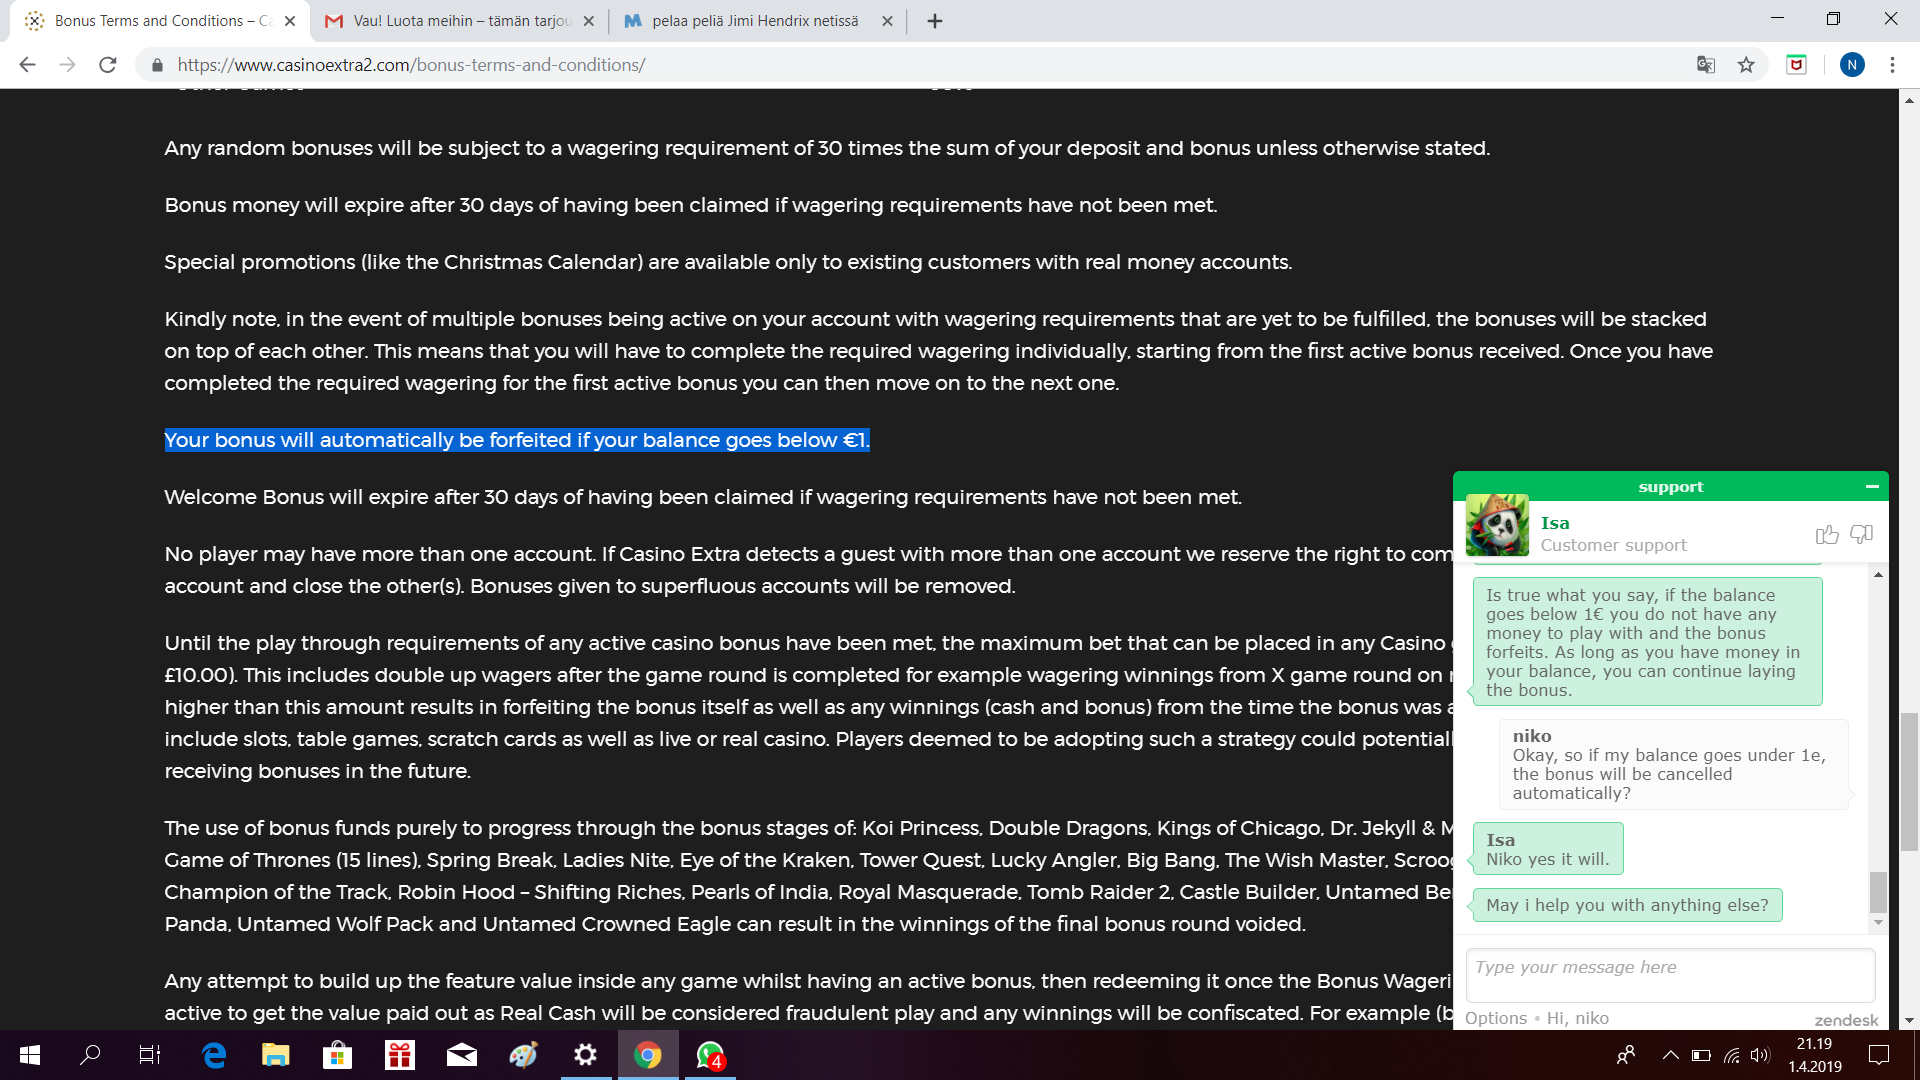
Task: Open the red shield extension icon
Action: pos(1797,65)
